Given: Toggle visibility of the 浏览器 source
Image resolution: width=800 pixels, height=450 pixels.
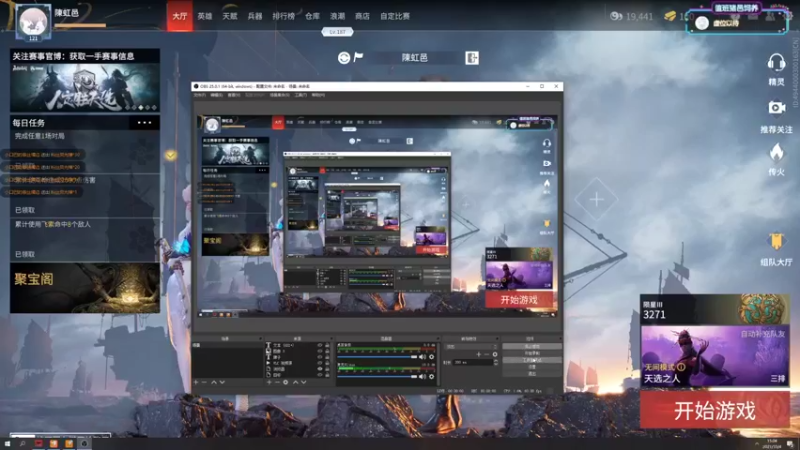Looking at the screenshot, I should pyautogui.click(x=320, y=369).
